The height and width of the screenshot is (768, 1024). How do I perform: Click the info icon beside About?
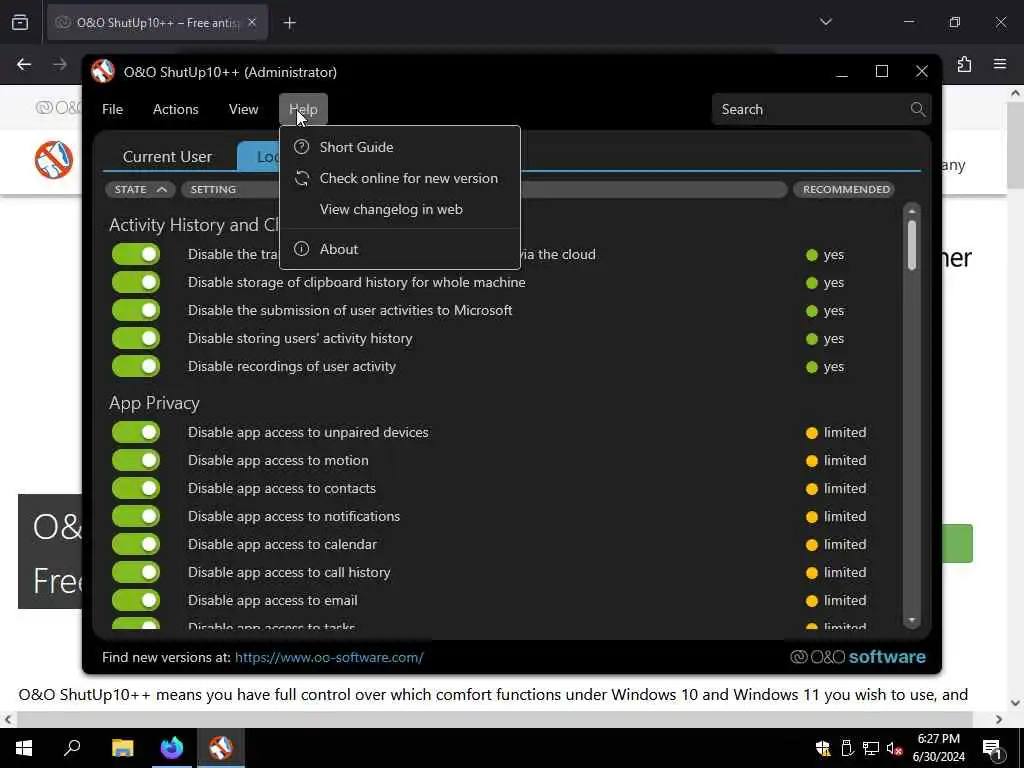301,249
